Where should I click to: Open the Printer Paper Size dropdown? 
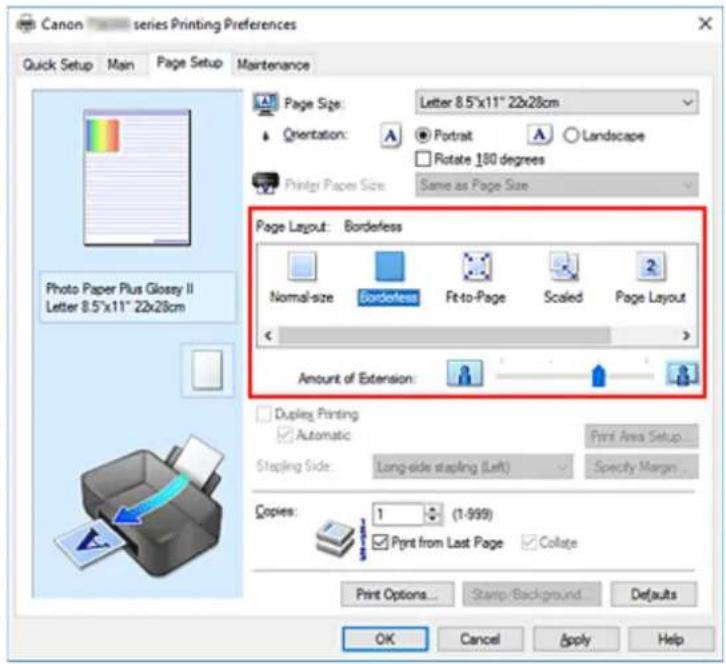click(557, 185)
